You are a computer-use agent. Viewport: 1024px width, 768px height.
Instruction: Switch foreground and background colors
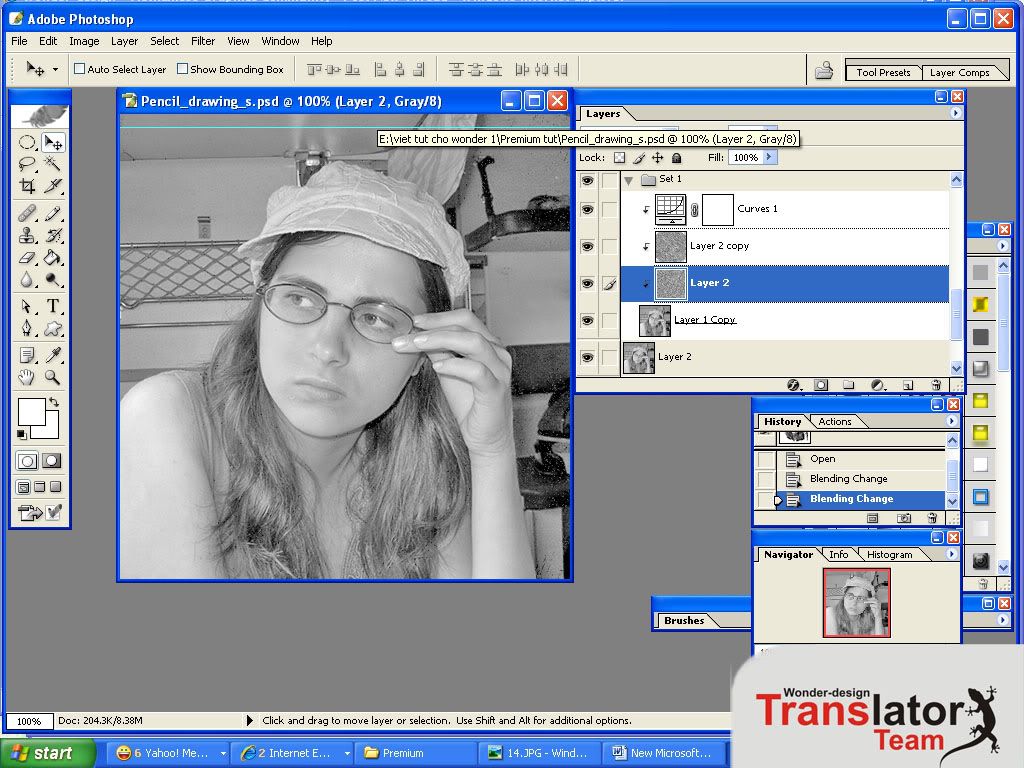pos(54,402)
